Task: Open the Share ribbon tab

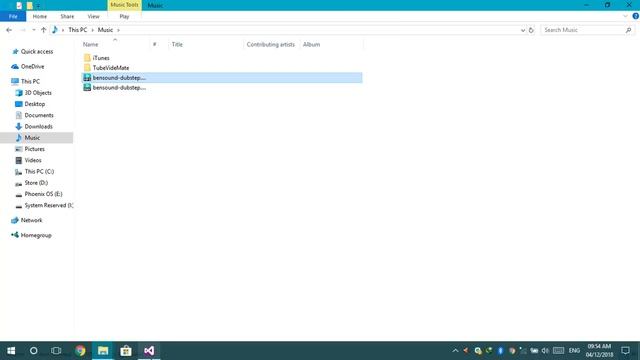Action: 67,16
